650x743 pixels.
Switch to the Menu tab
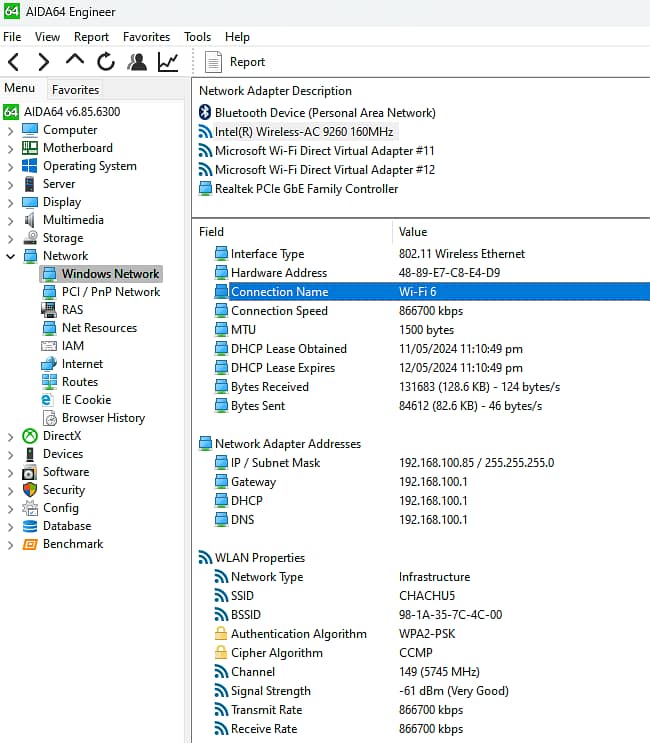(19, 88)
